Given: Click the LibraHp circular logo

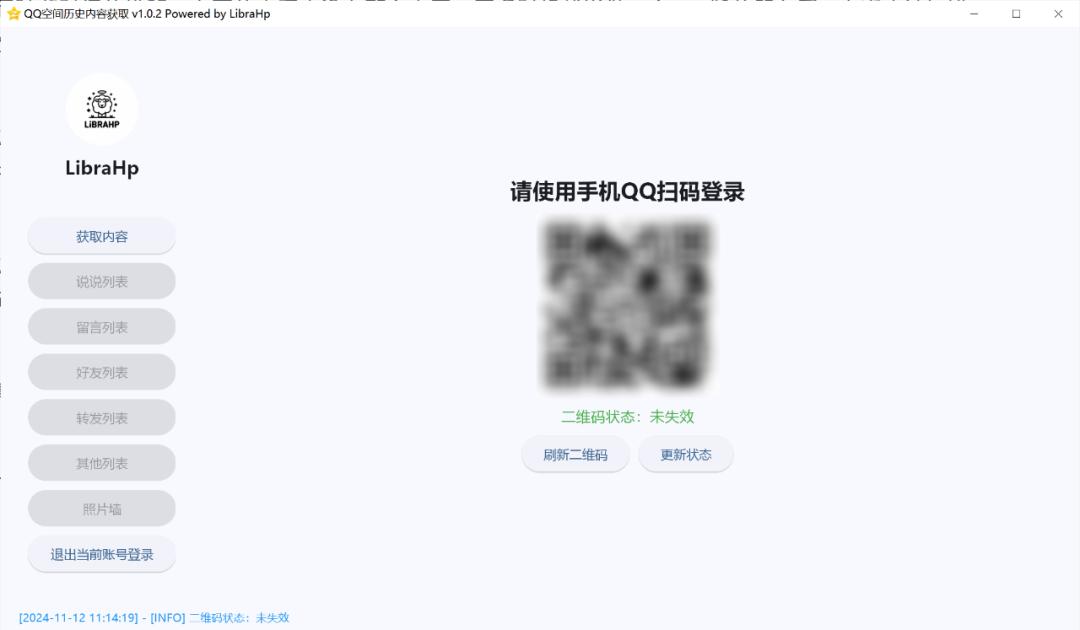Looking at the screenshot, I should pyautogui.click(x=101, y=109).
